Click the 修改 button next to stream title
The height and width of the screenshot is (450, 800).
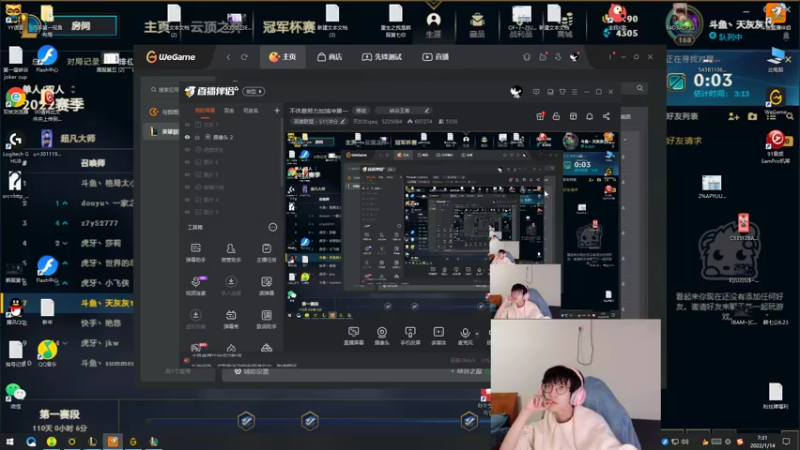pyautogui.click(x=361, y=110)
